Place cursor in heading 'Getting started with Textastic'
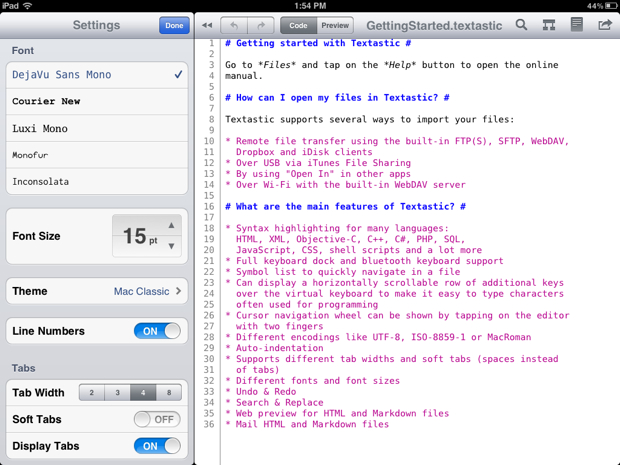The width and height of the screenshot is (620, 465). (318, 43)
